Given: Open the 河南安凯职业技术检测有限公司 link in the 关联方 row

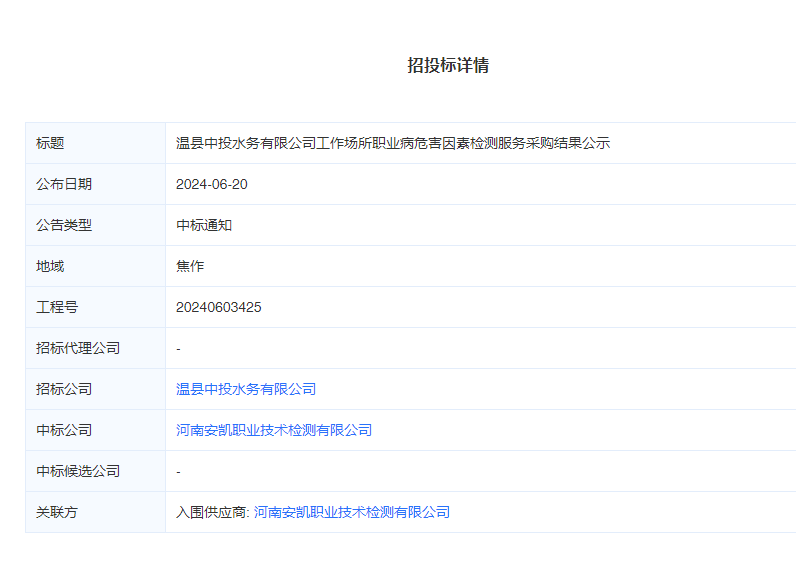Looking at the screenshot, I should [x=352, y=512].
